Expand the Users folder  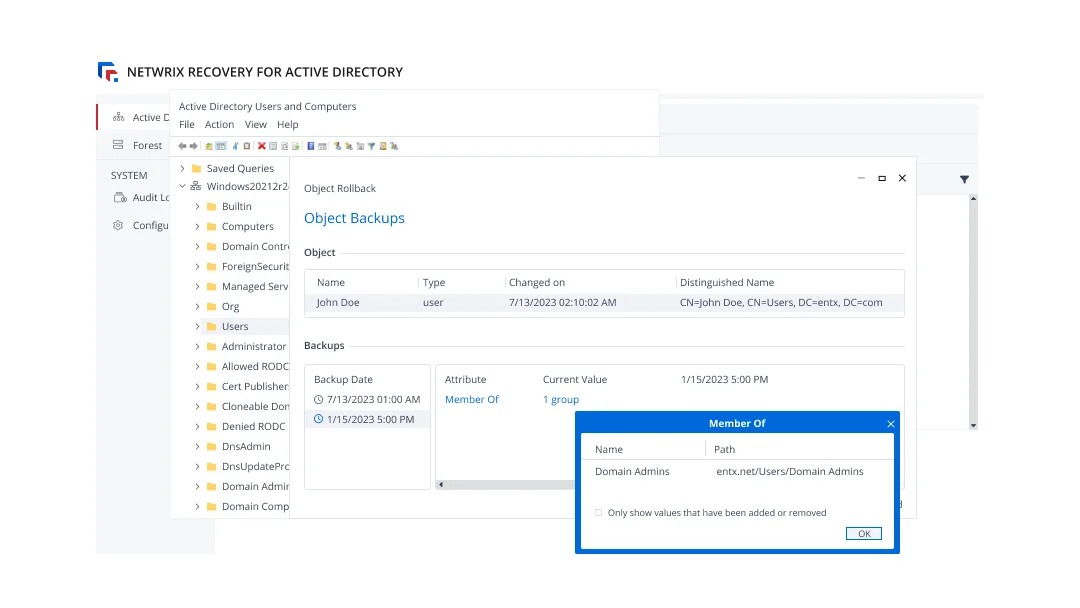198,326
